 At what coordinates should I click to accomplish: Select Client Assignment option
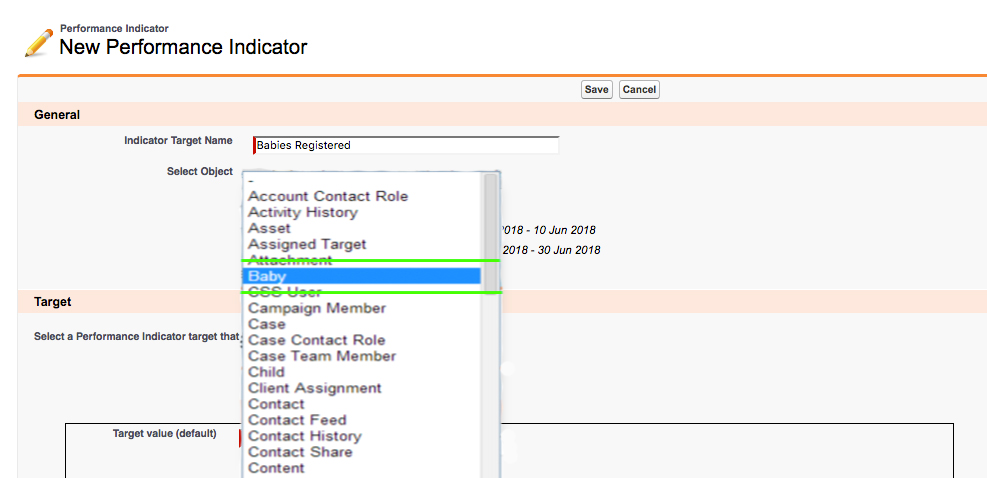pyautogui.click(x=315, y=388)
